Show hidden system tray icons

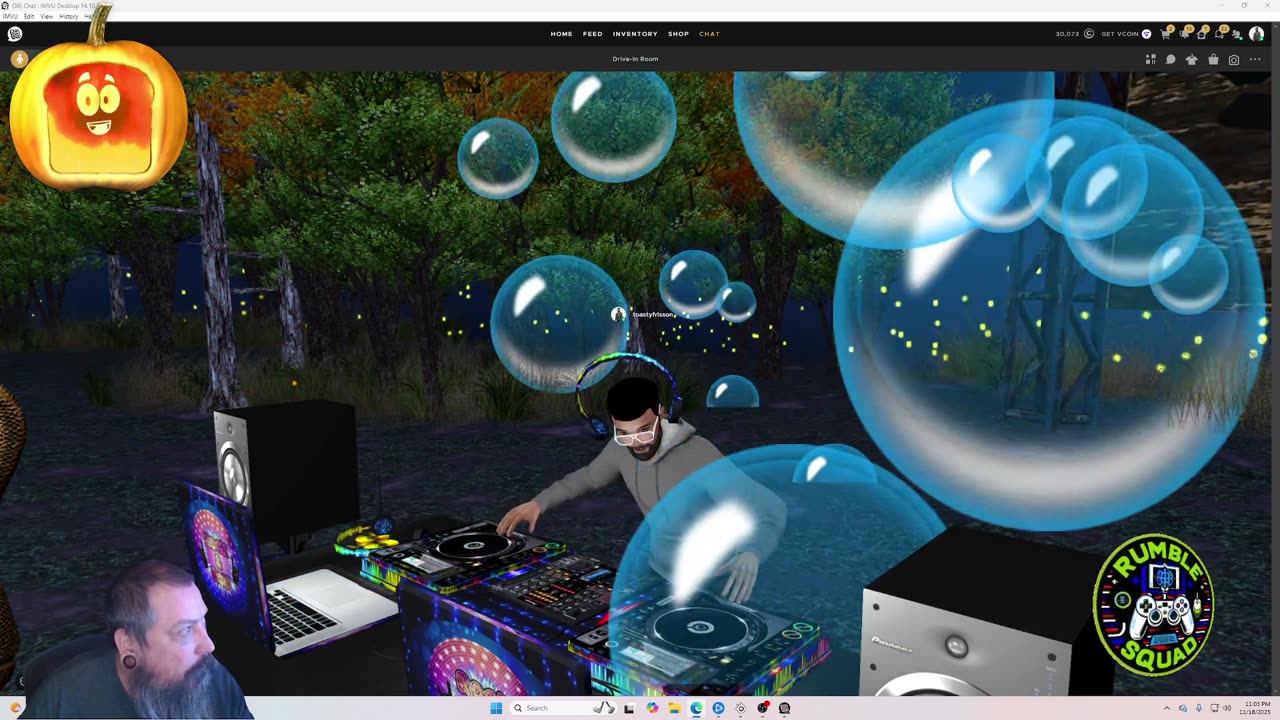click(x=1166, y=708)
